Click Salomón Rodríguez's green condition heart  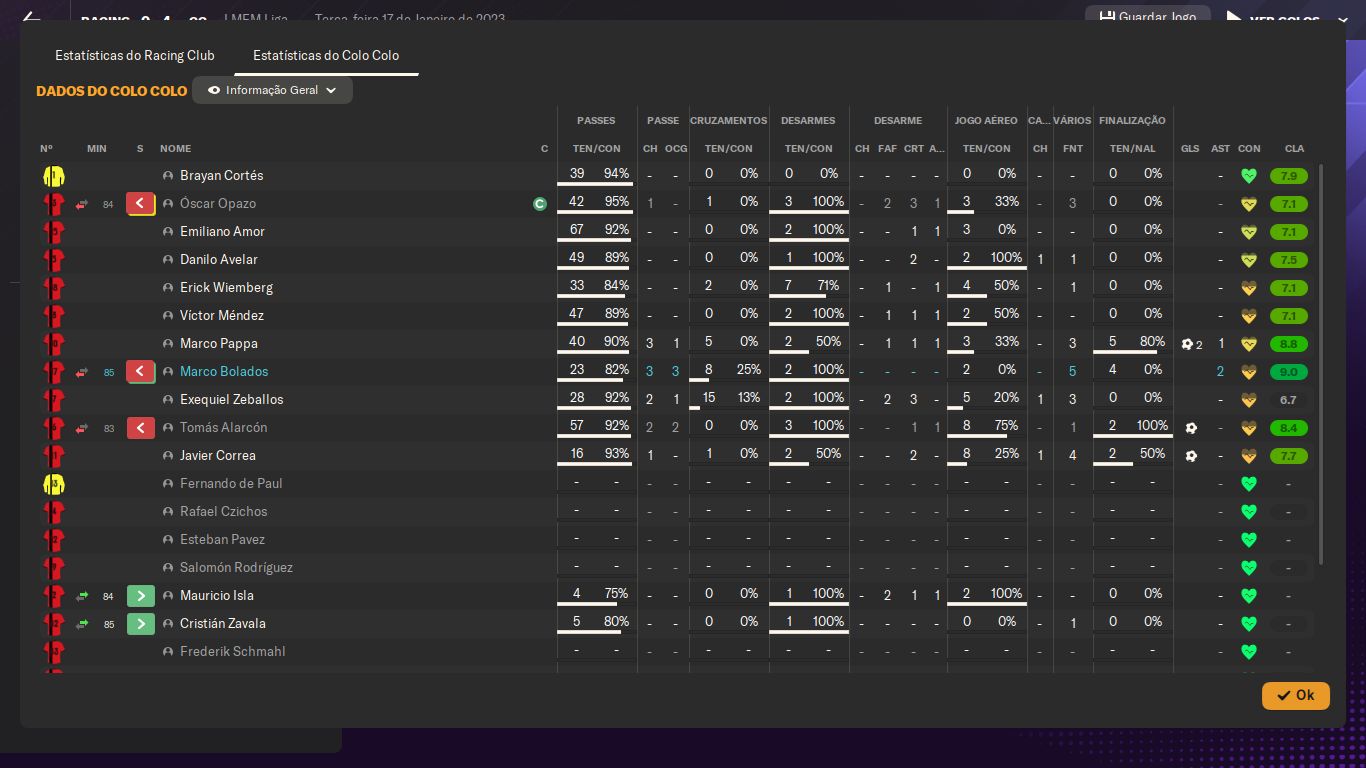pos(1248,568)
